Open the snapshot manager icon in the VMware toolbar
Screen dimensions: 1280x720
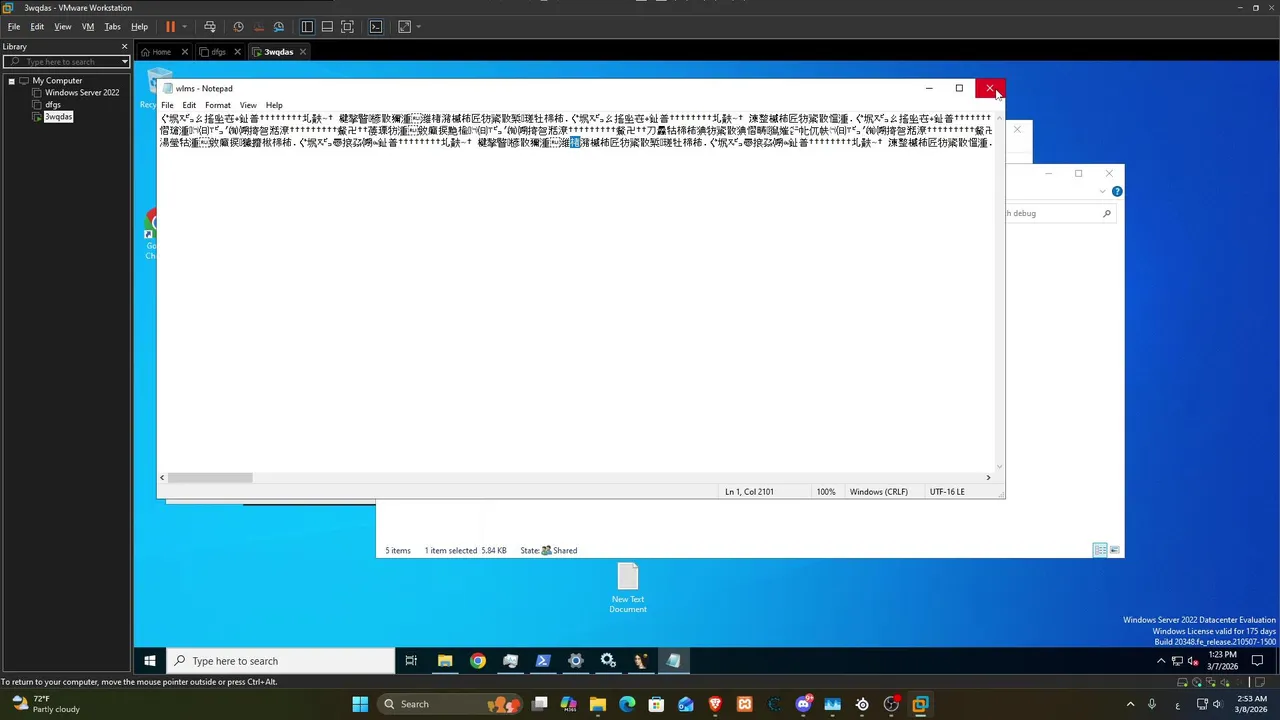click(x=279, y=27)
